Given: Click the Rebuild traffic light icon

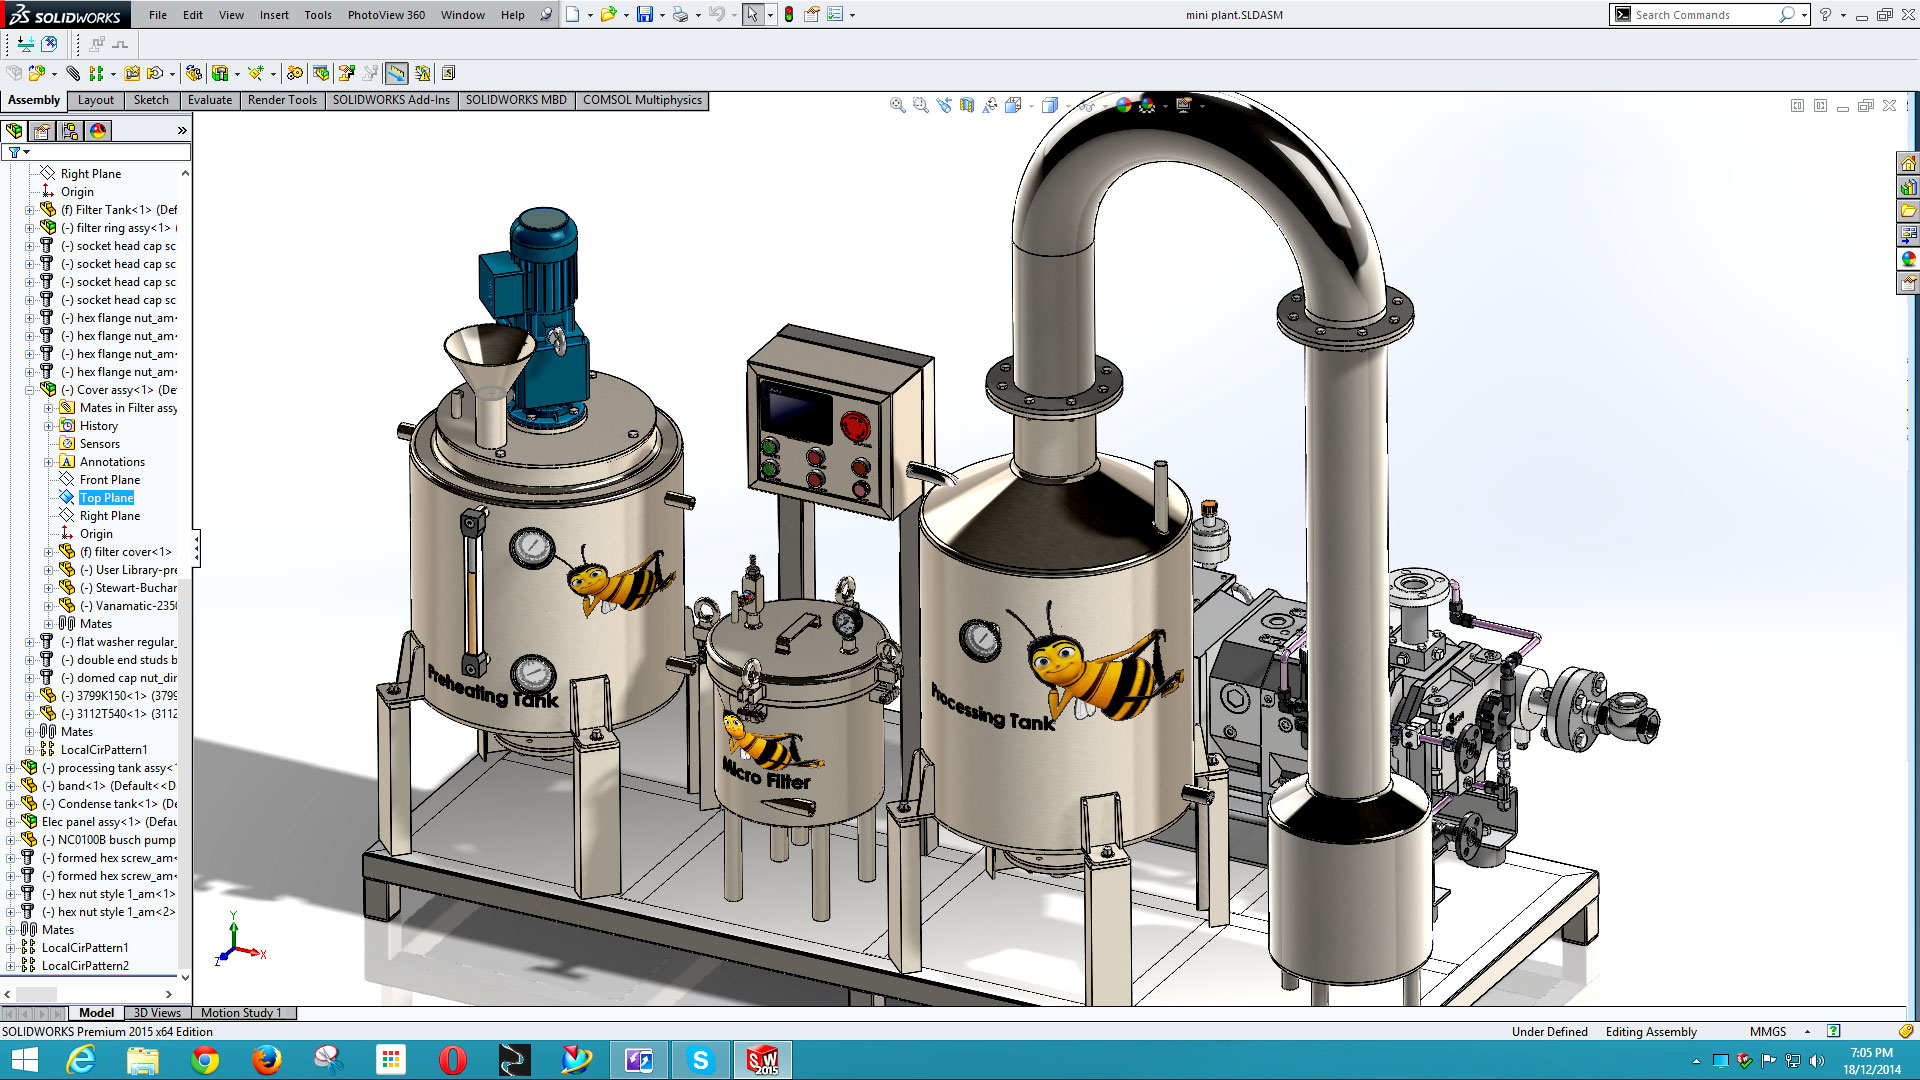Looking at the screenshot, I should [x=789, y=15].
